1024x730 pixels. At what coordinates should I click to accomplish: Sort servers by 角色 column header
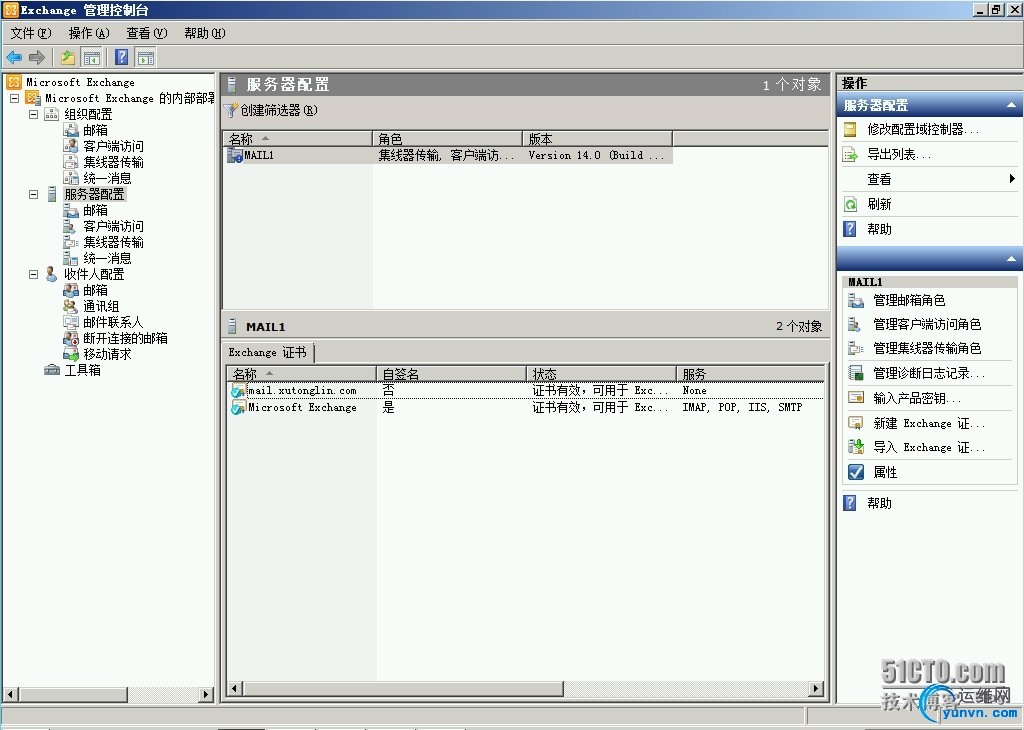coord(447,138)
